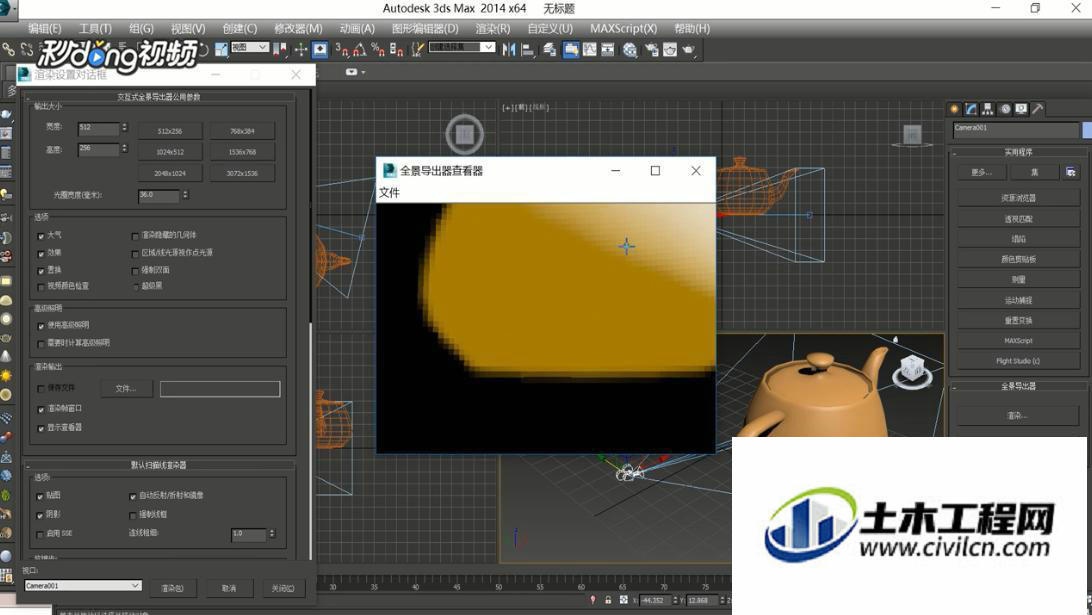Choose the 1024x512 preset size button
The height and width of the screenshot is (615, 1092).
tap(170, 152)
